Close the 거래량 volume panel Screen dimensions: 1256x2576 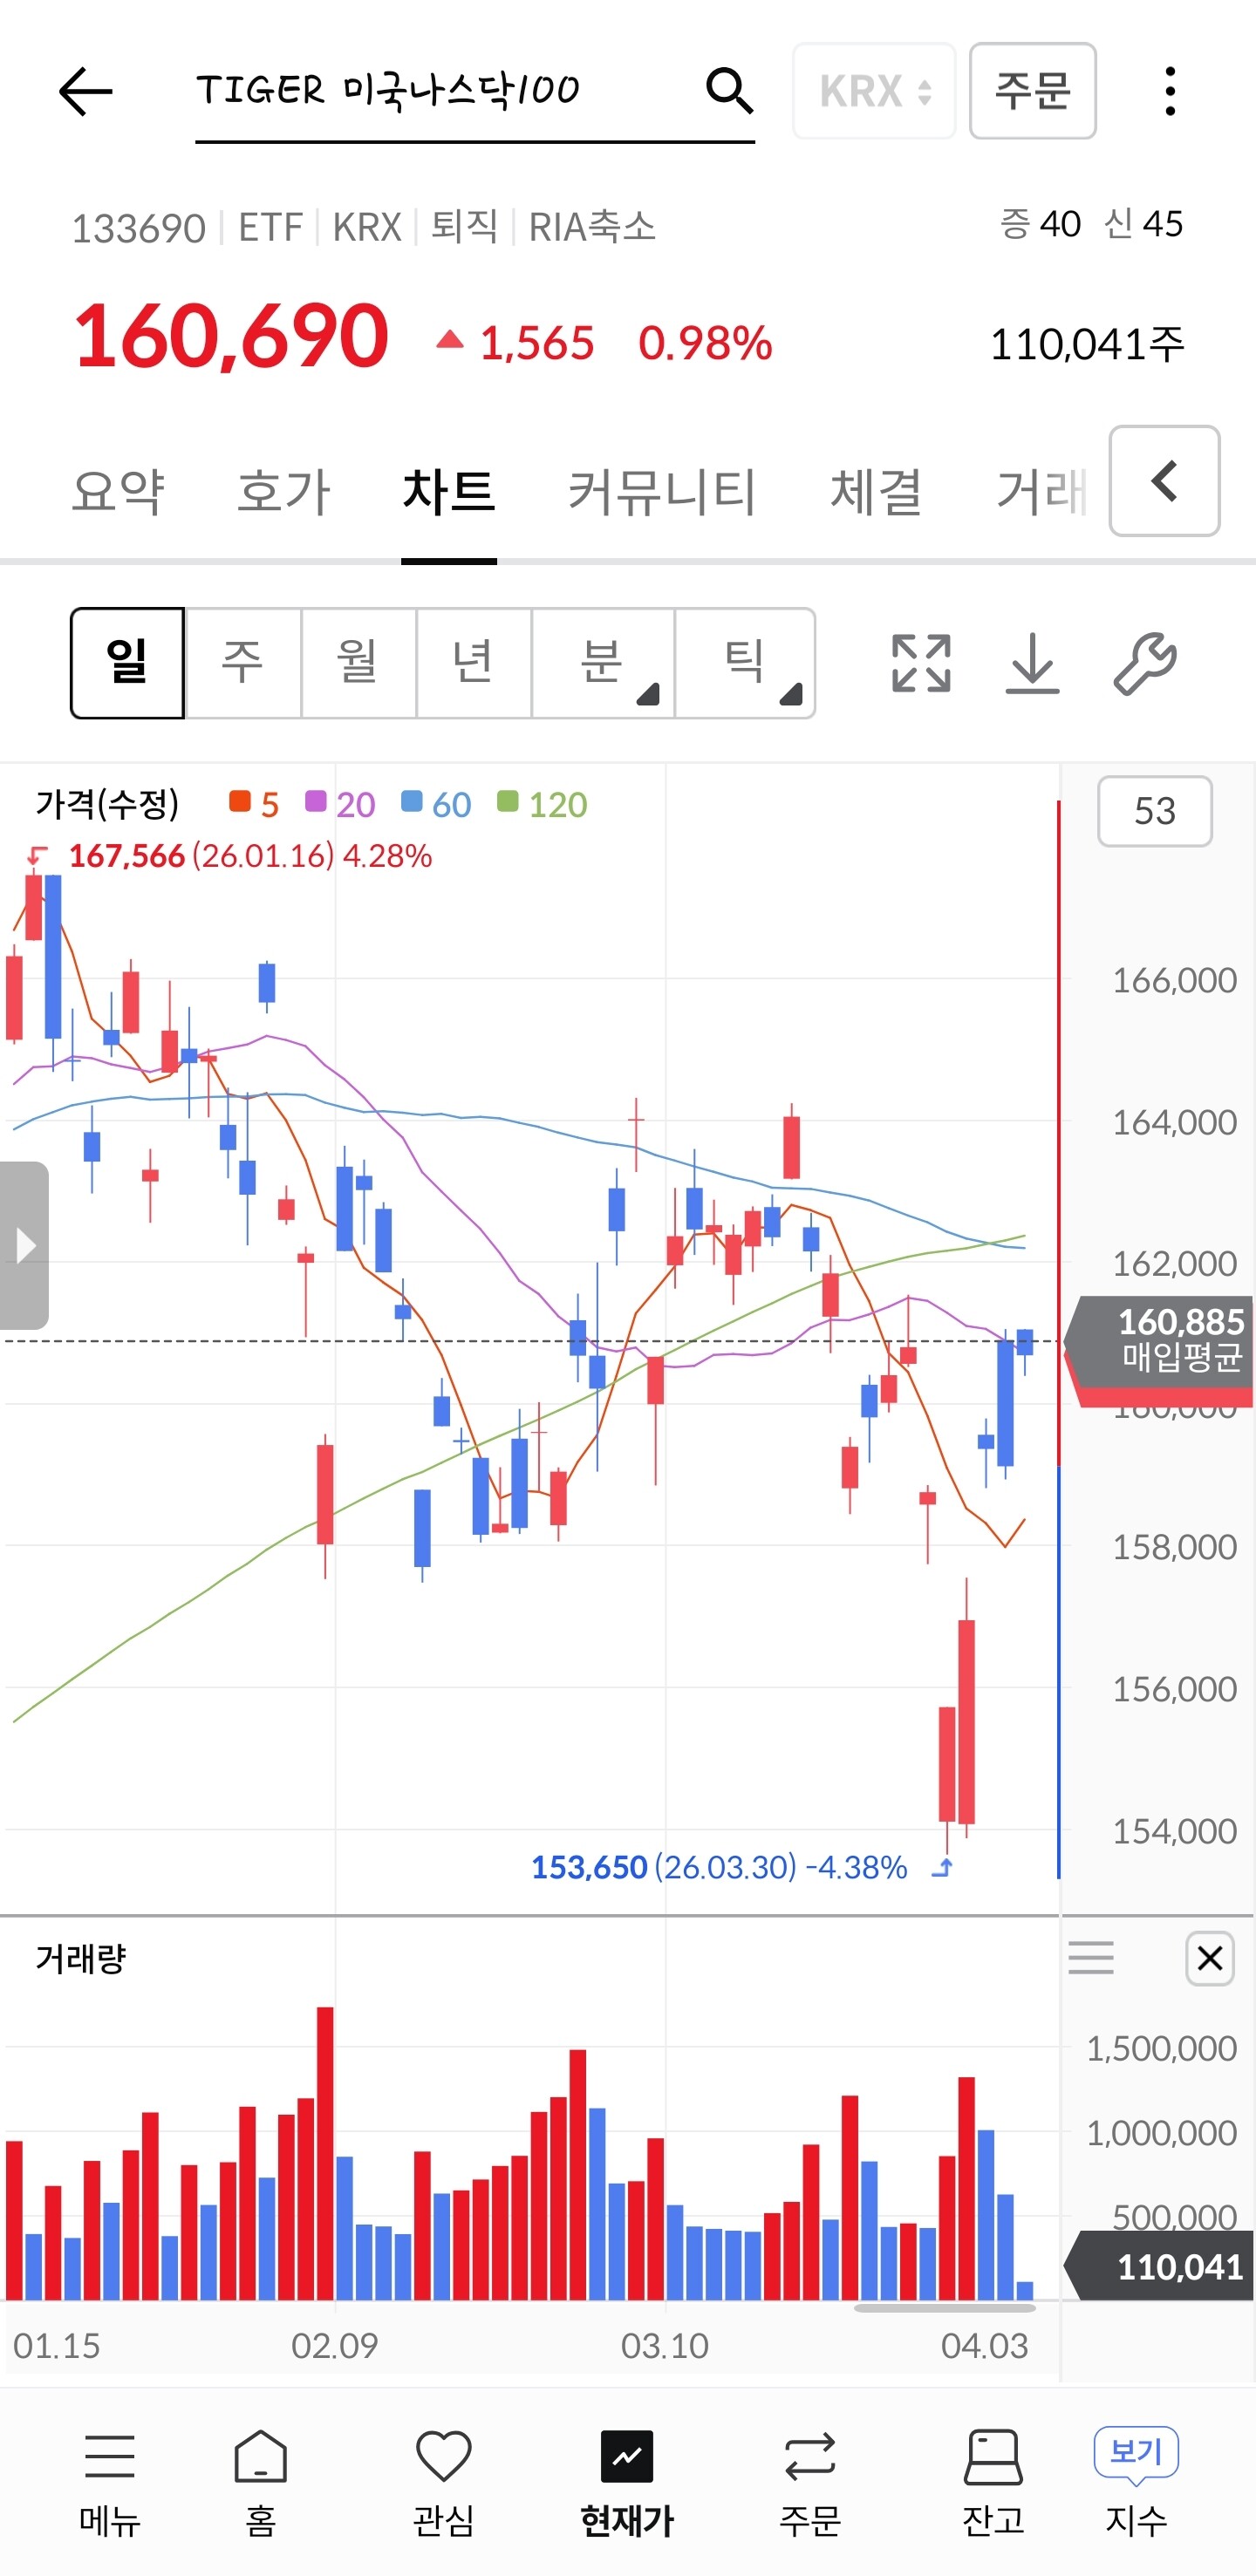tap(1209, 1958)
